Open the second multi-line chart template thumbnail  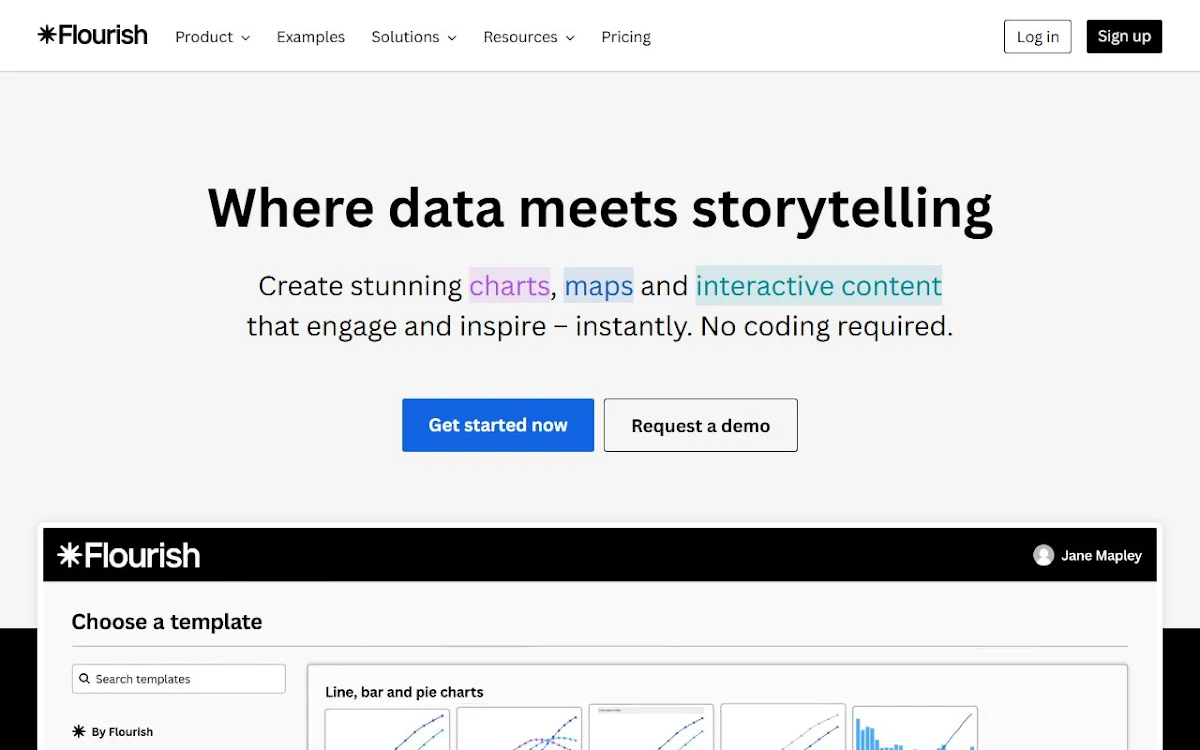519,728
